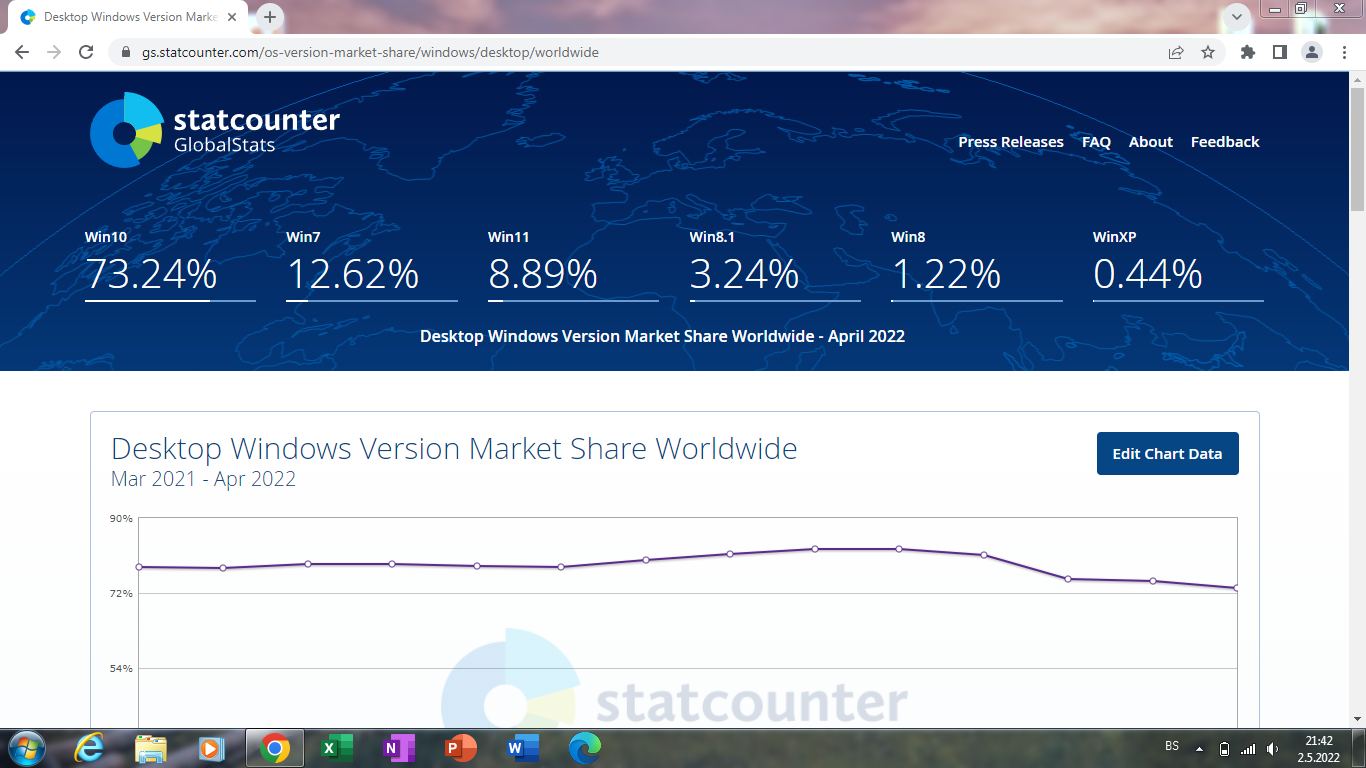
Task: Open Press Releases link
Action: click(x=1011, y=142)
